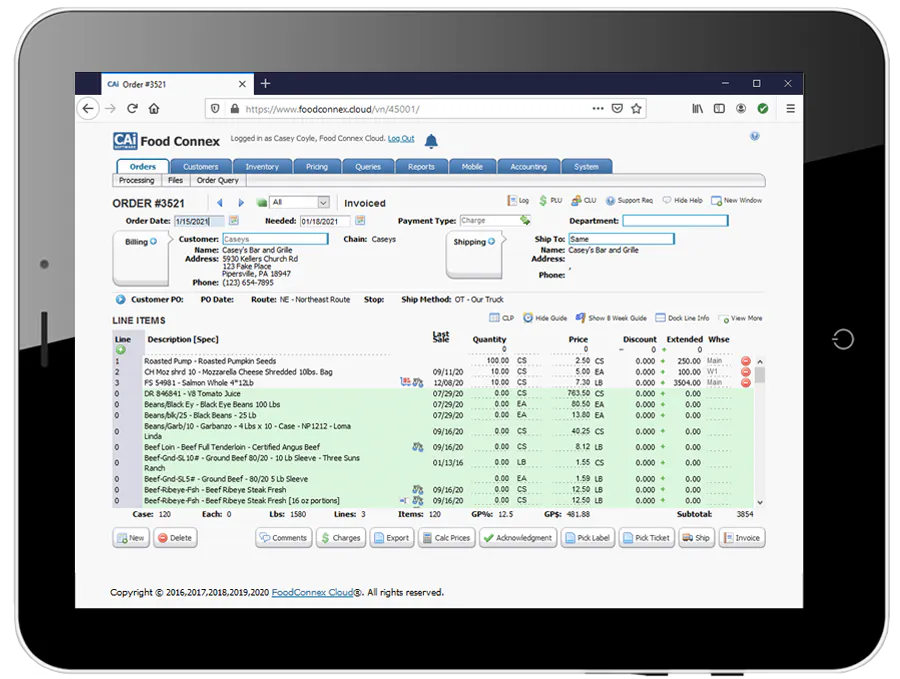Open the Files subtab
Viewport: 900px width, 679px height.
tap(176, 180)
